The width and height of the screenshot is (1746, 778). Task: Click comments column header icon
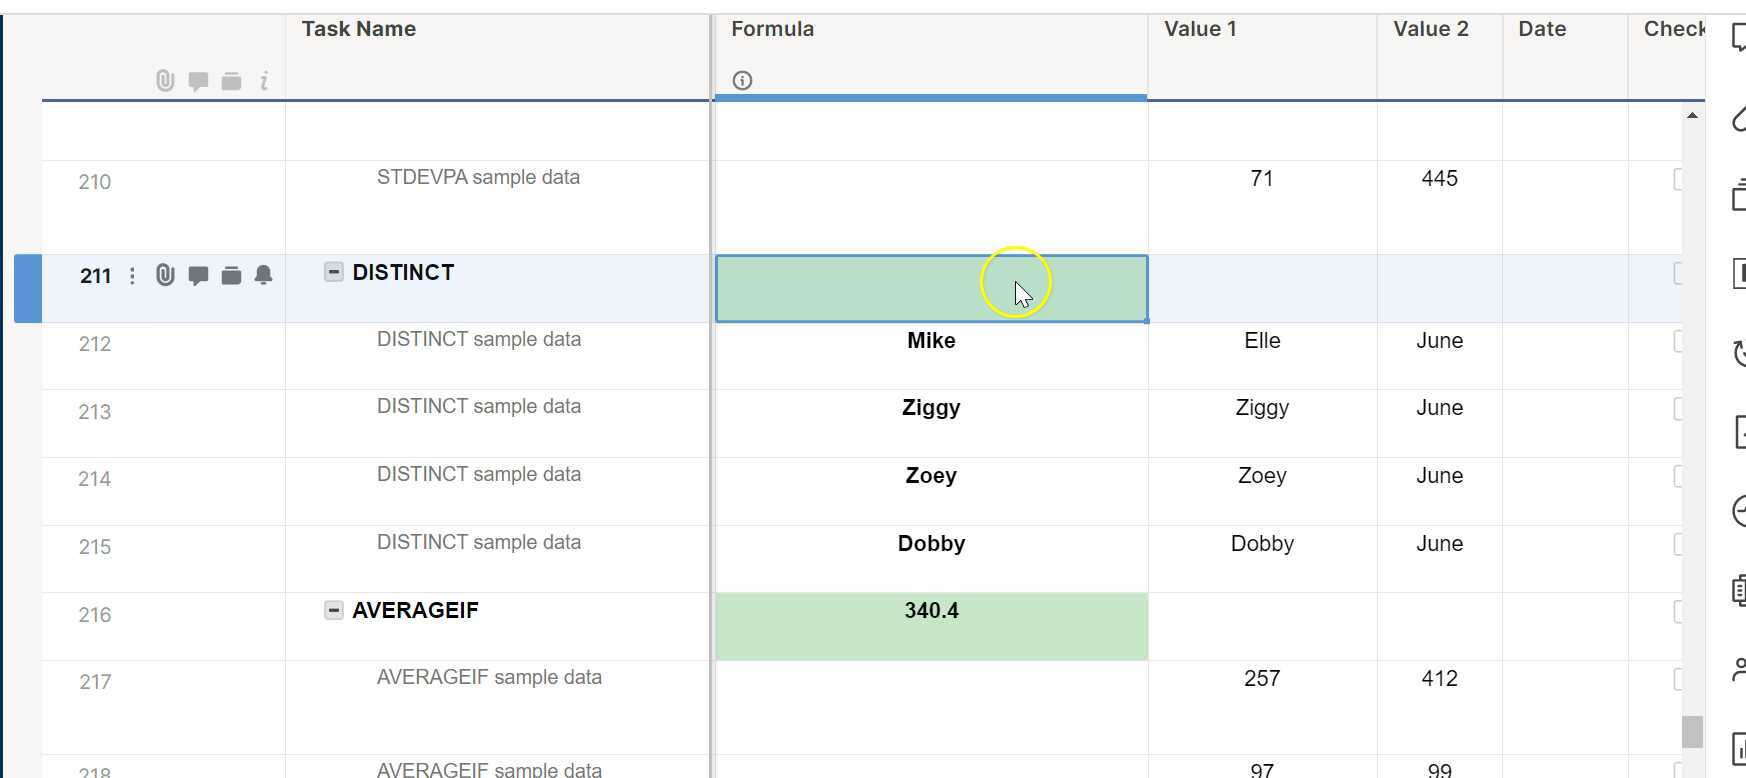[x=198, y=81]
